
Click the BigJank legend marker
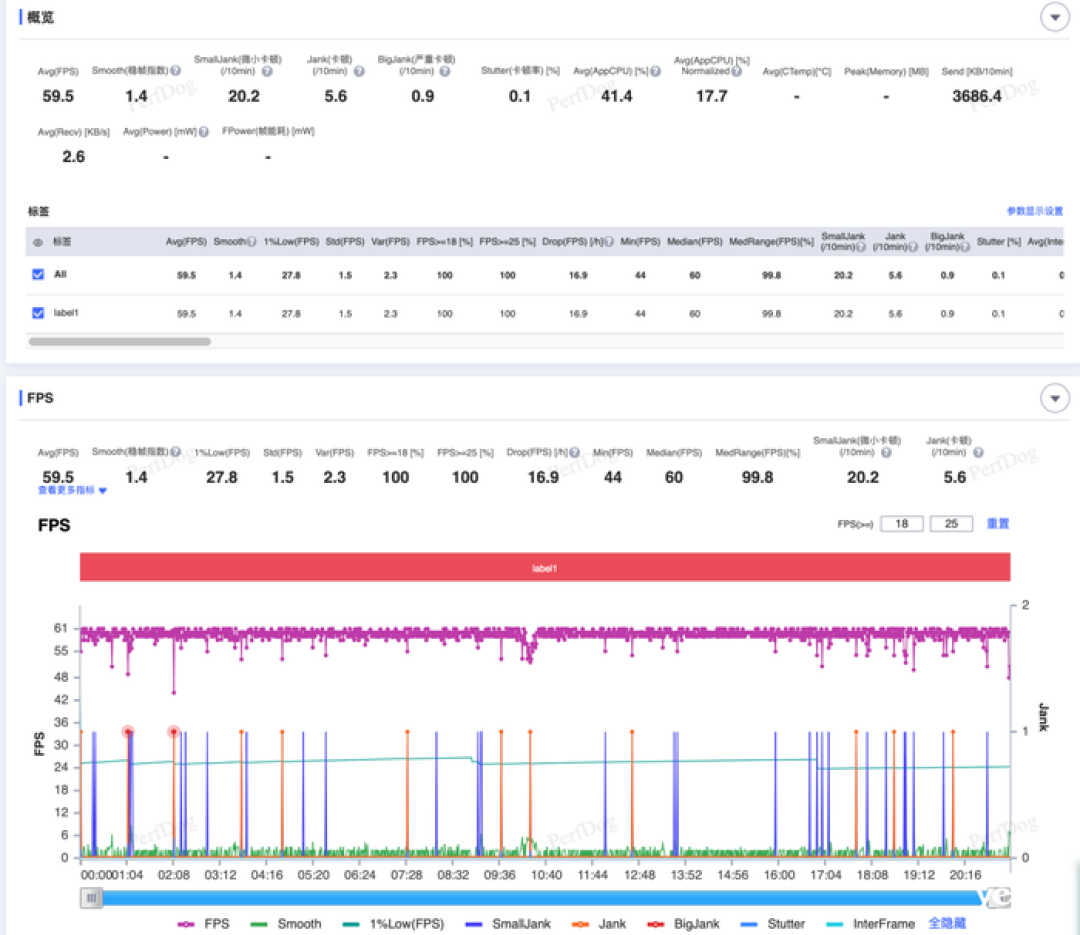[x=656, y=924]
